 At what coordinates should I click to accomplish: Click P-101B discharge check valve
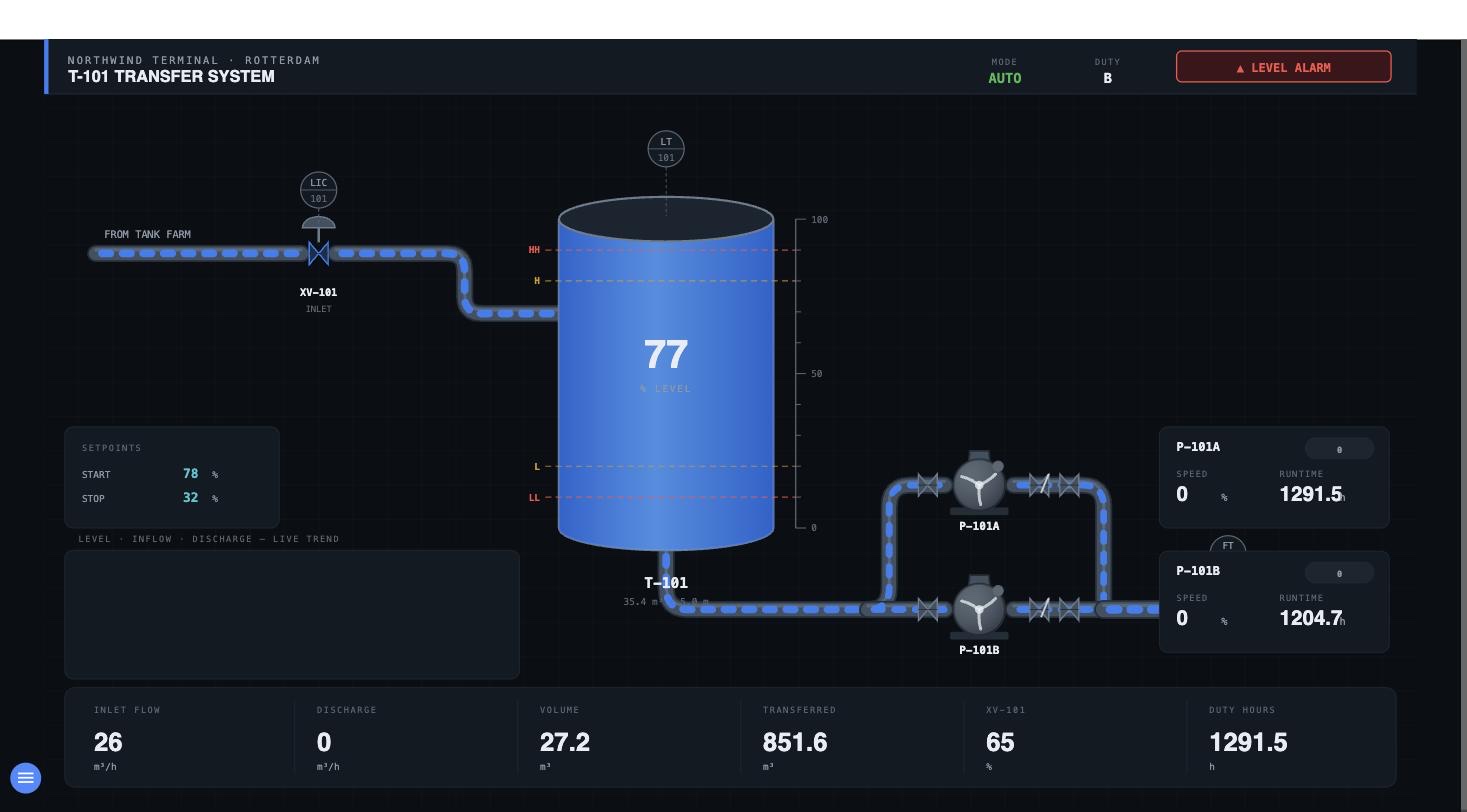click(x=1041, y=609)
